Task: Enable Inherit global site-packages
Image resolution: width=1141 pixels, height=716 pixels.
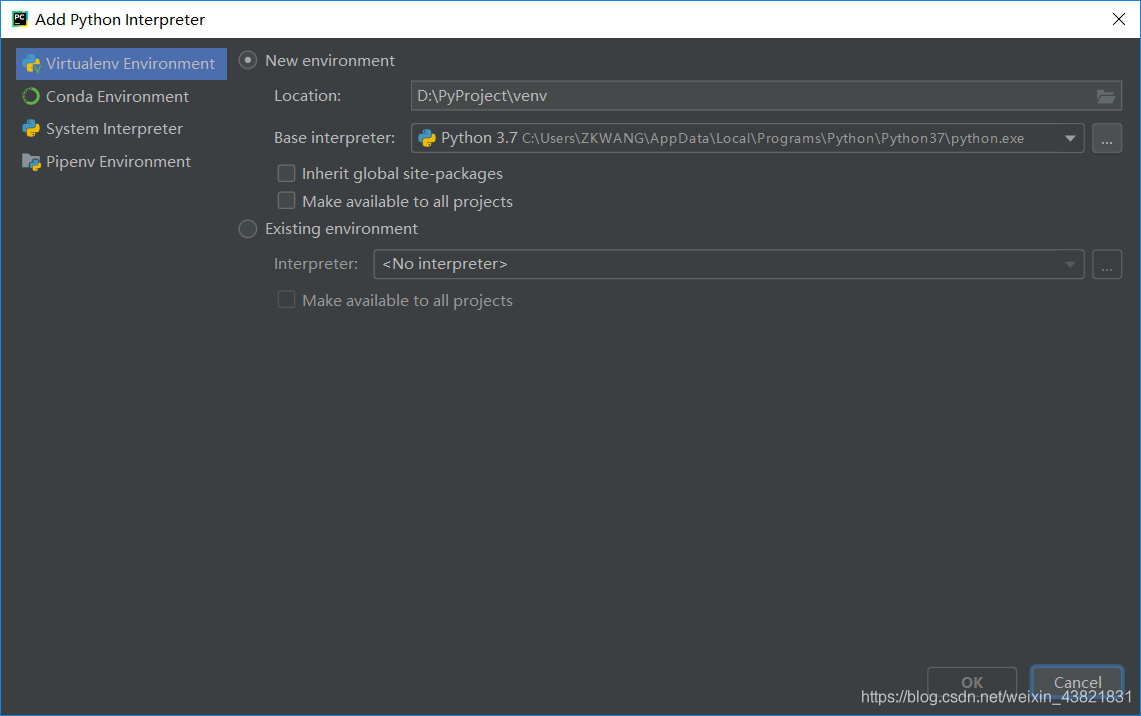Action: coord(287,173)
